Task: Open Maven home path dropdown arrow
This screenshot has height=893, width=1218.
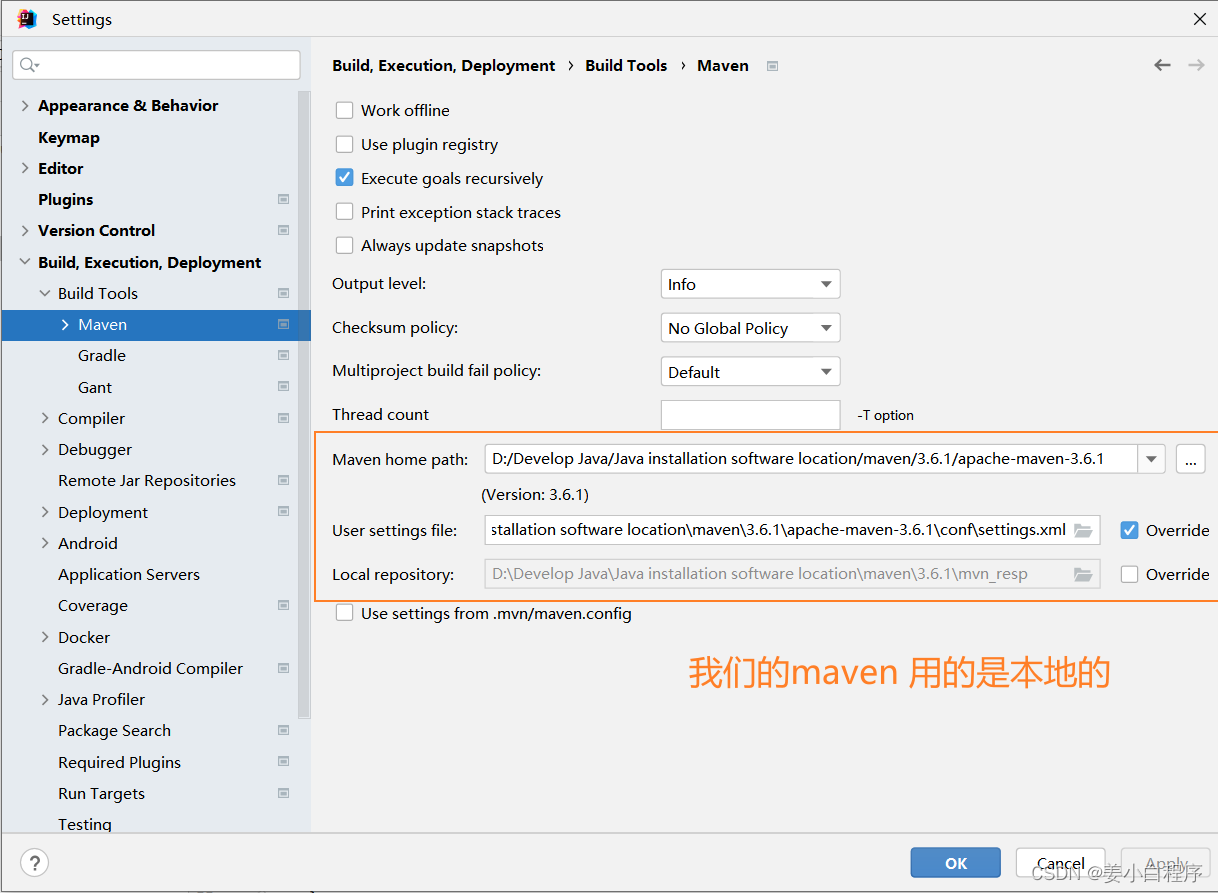Action: pos(1151,459)
